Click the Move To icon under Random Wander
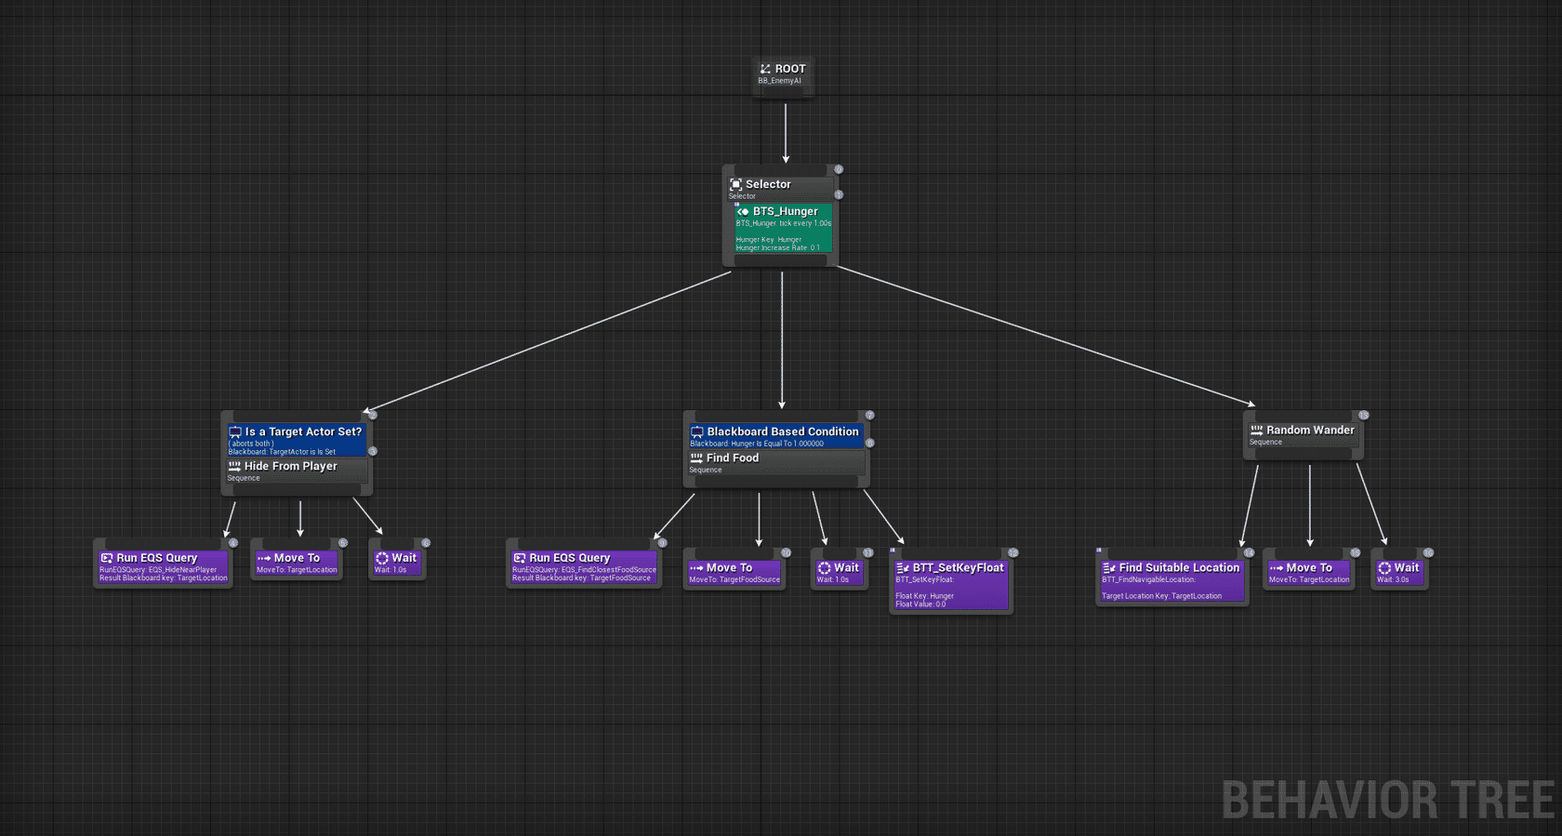The image size is (1562, 836). pyautogui.click(x=1276, y=568)
